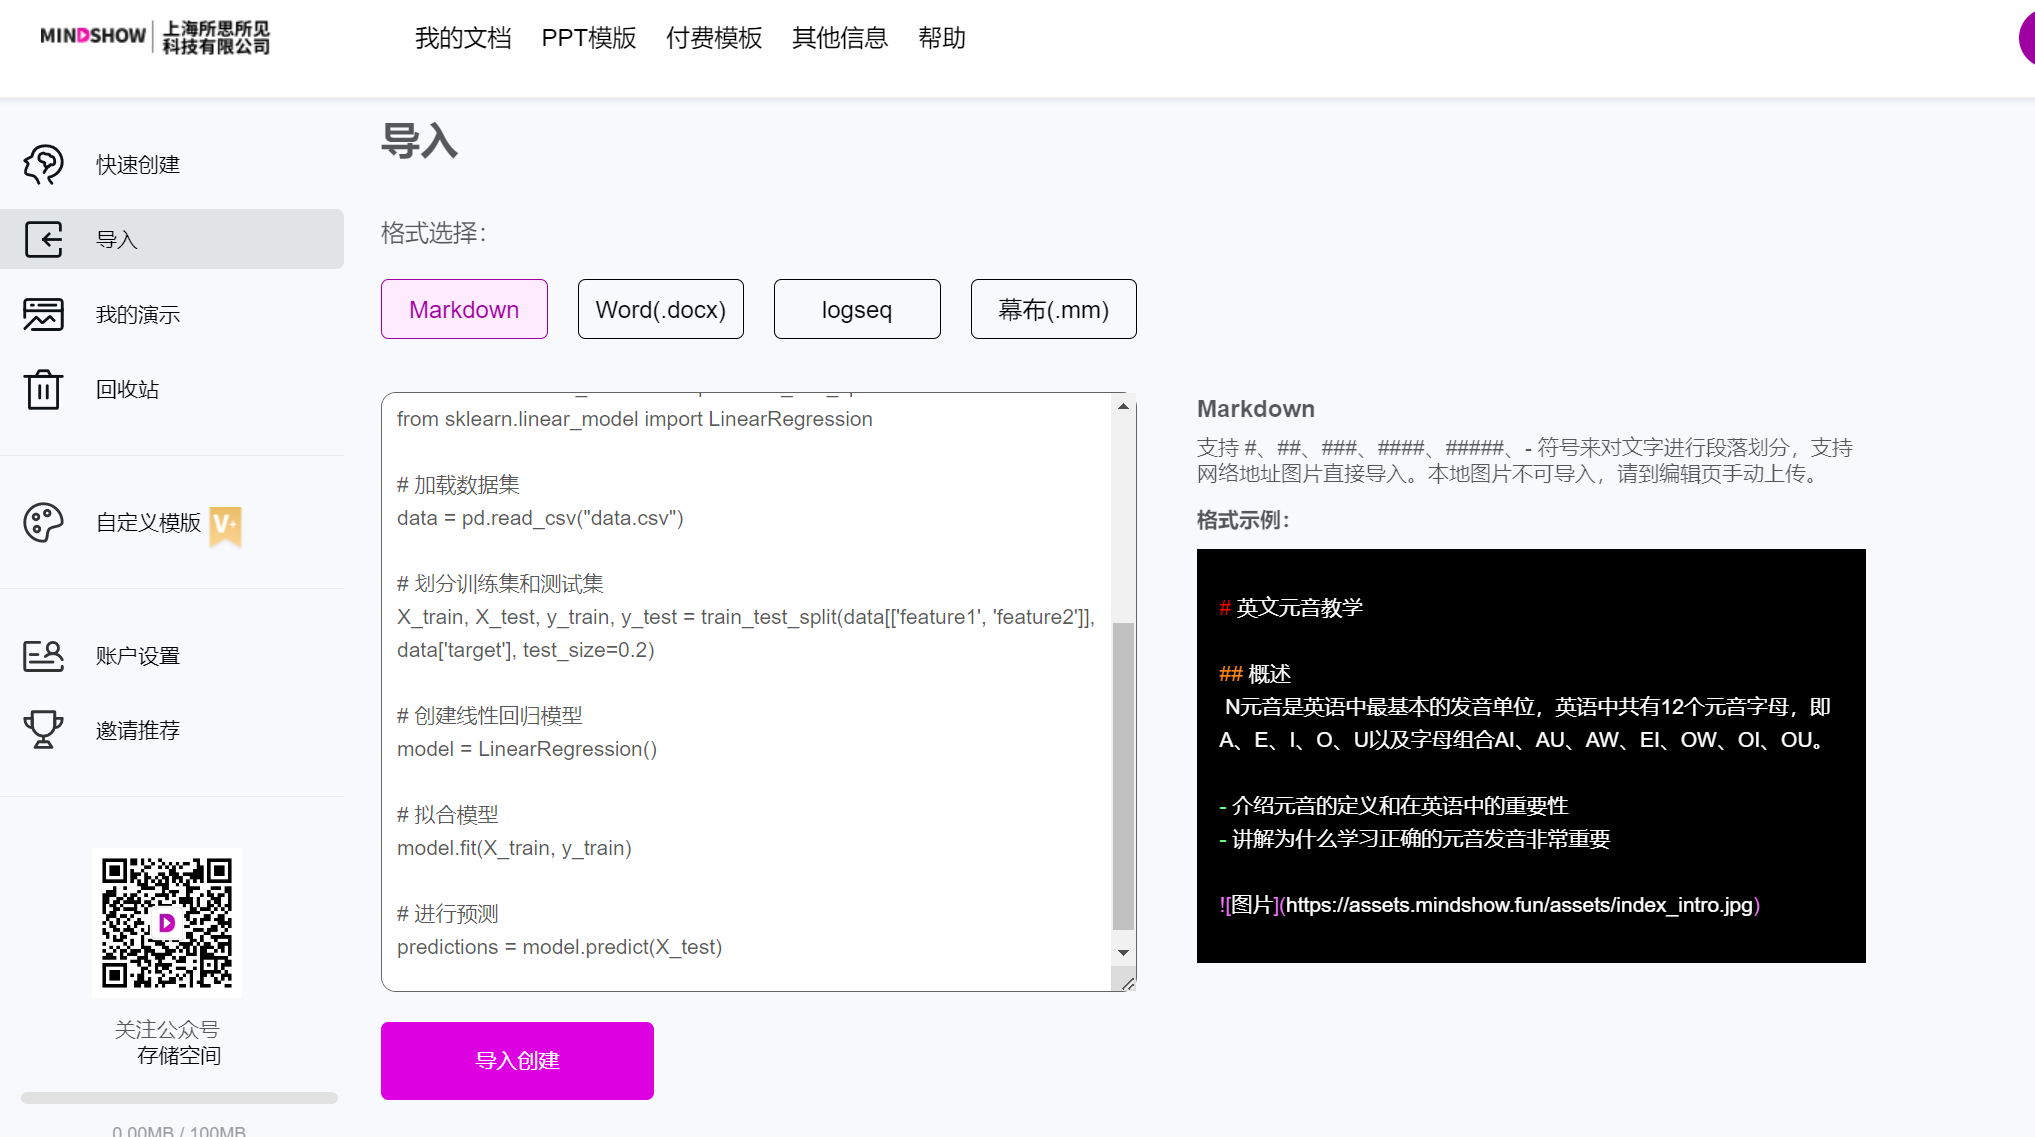This screenshot has width=2035, height=1137.
Task: Click the 导入创建 button
Action: [x=516, y=1060]
